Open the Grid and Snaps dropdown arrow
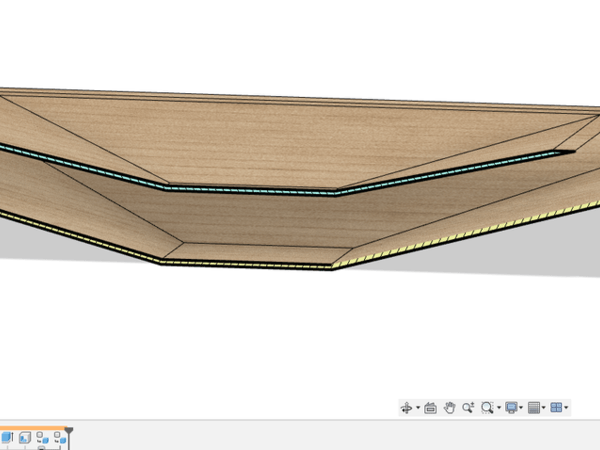Screen dimensions: 600x450 (x=544, y=408)
